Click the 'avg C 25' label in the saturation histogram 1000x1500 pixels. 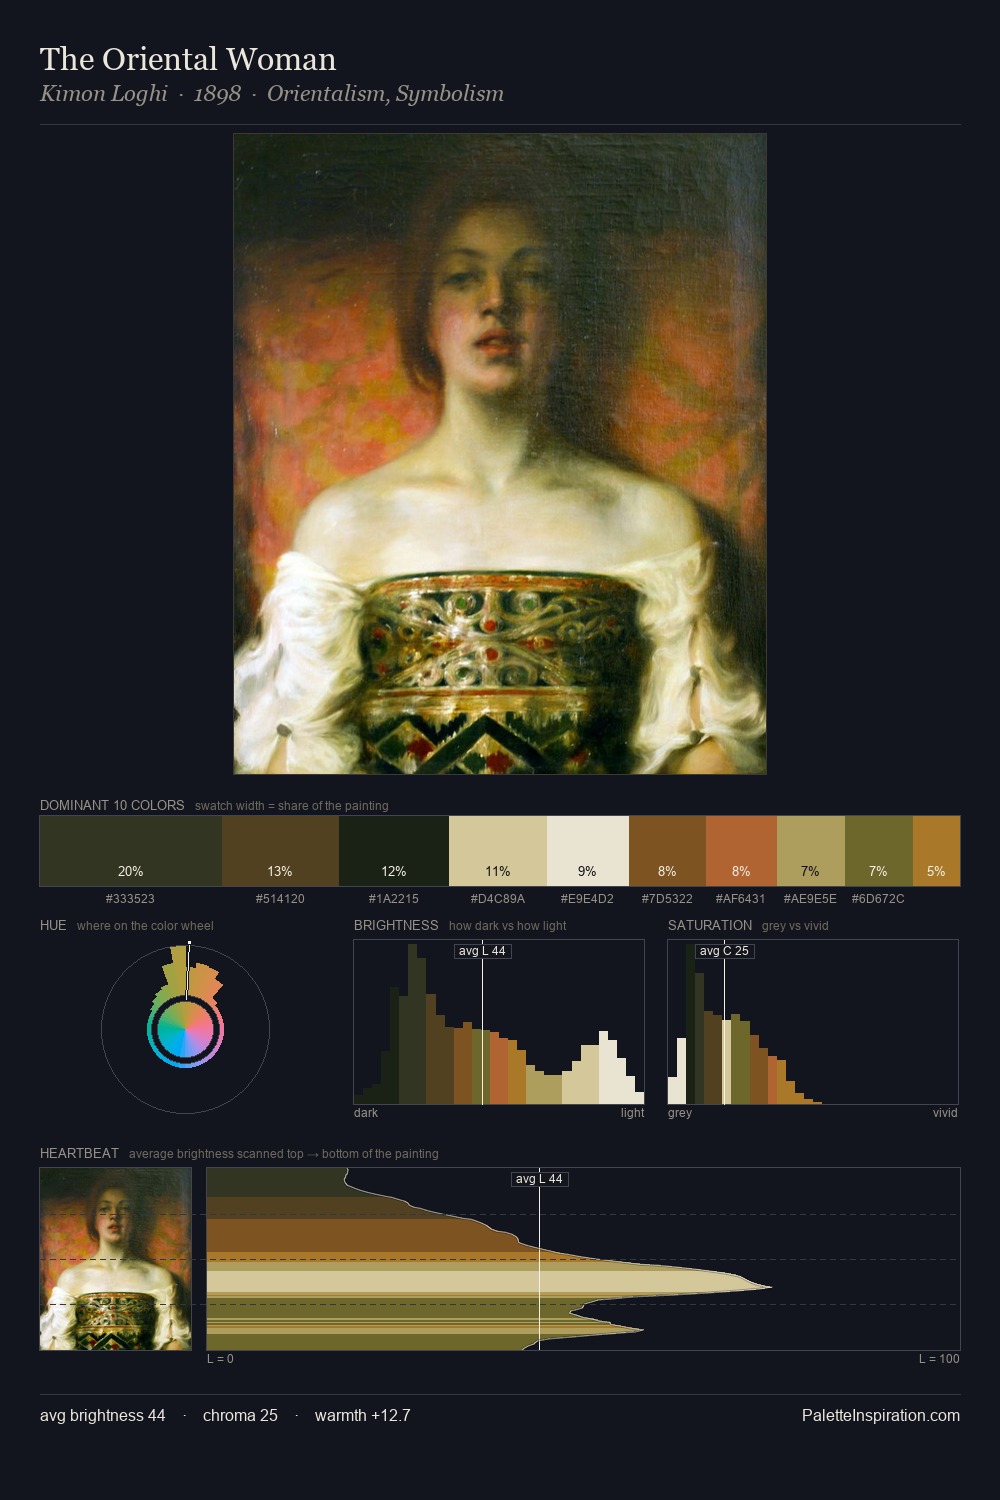coord(724,951)
